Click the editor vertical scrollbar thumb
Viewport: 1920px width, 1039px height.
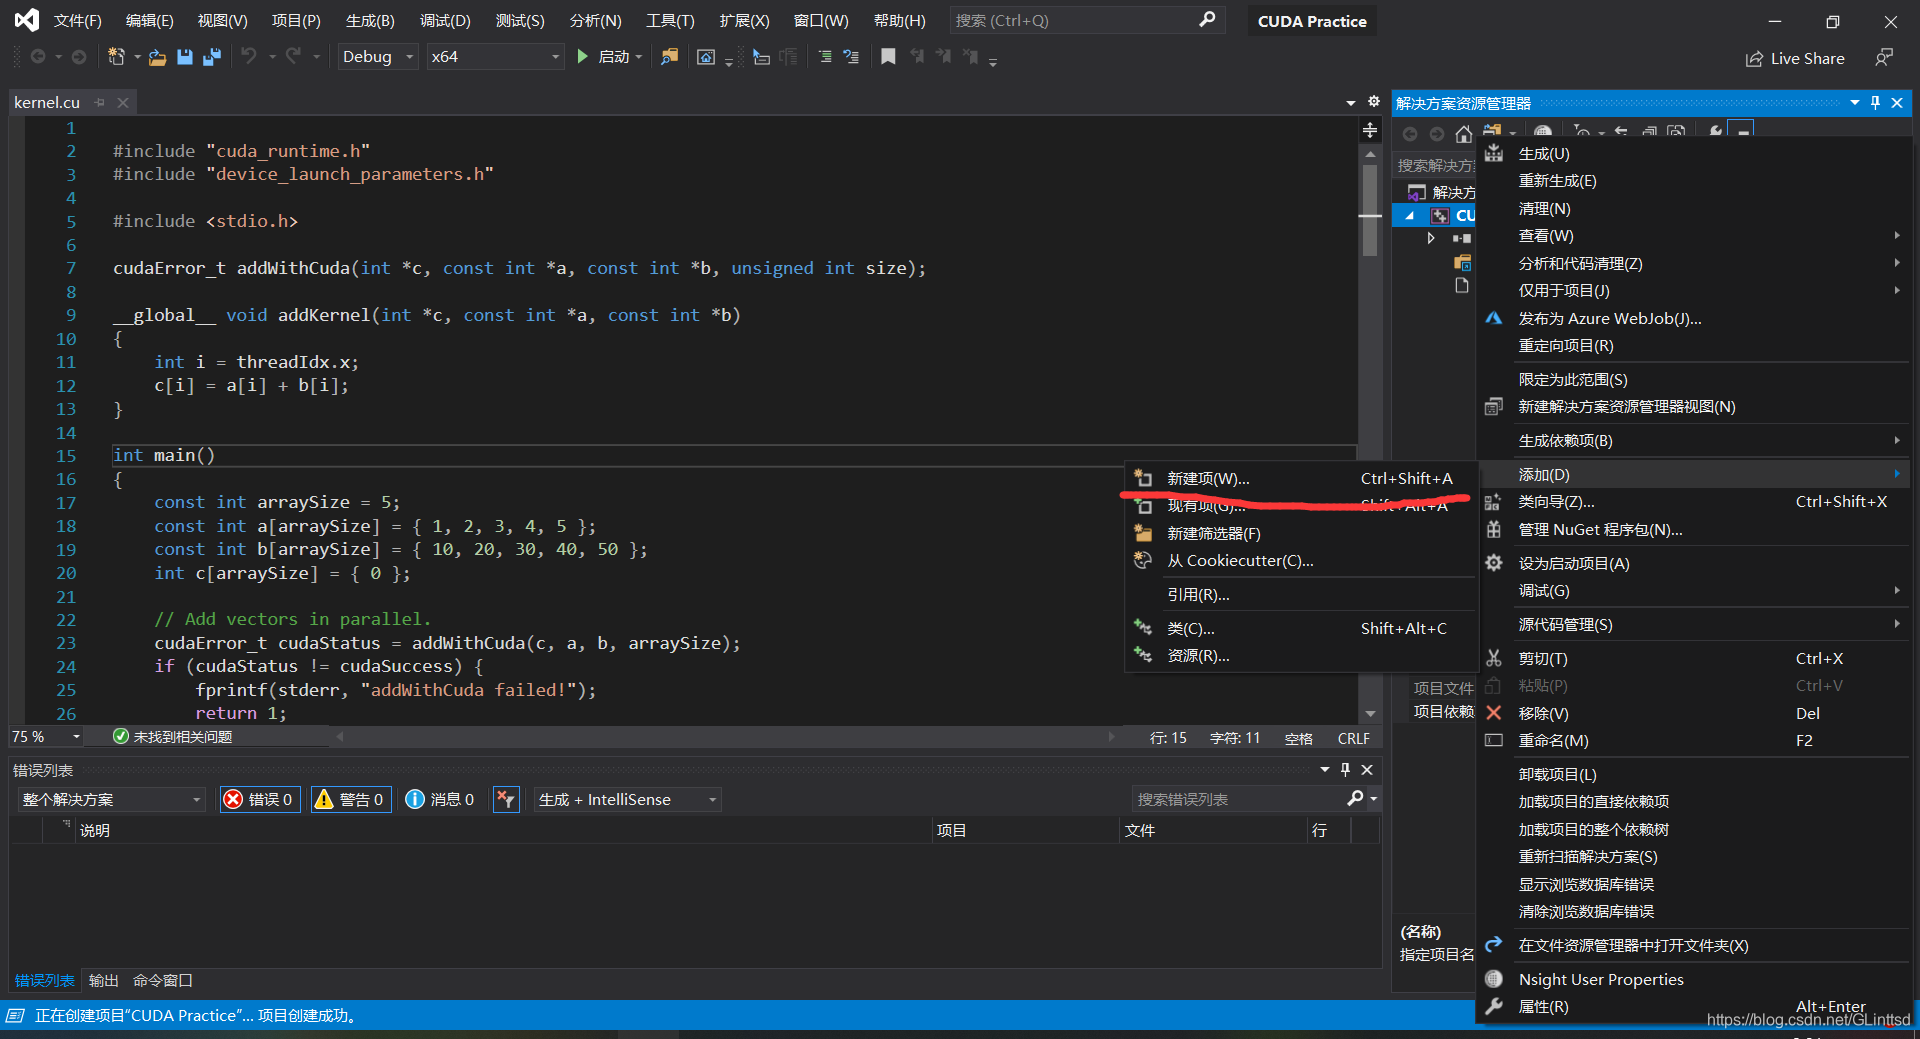[1370, 208]
